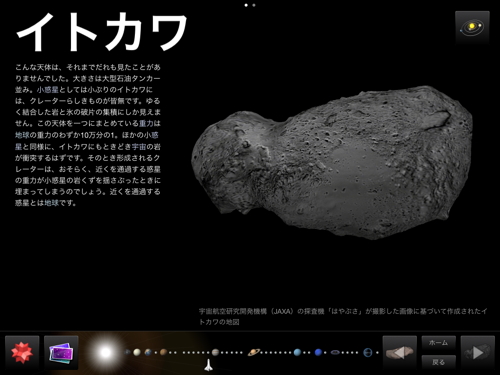Select Neptune in the planet strip

click(x=318, y=352)
